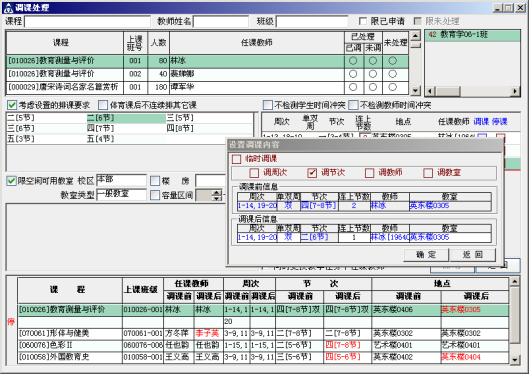Open the 校区 本部 dropdown
This screenshot has height=375, width=530.
point(121,180)
